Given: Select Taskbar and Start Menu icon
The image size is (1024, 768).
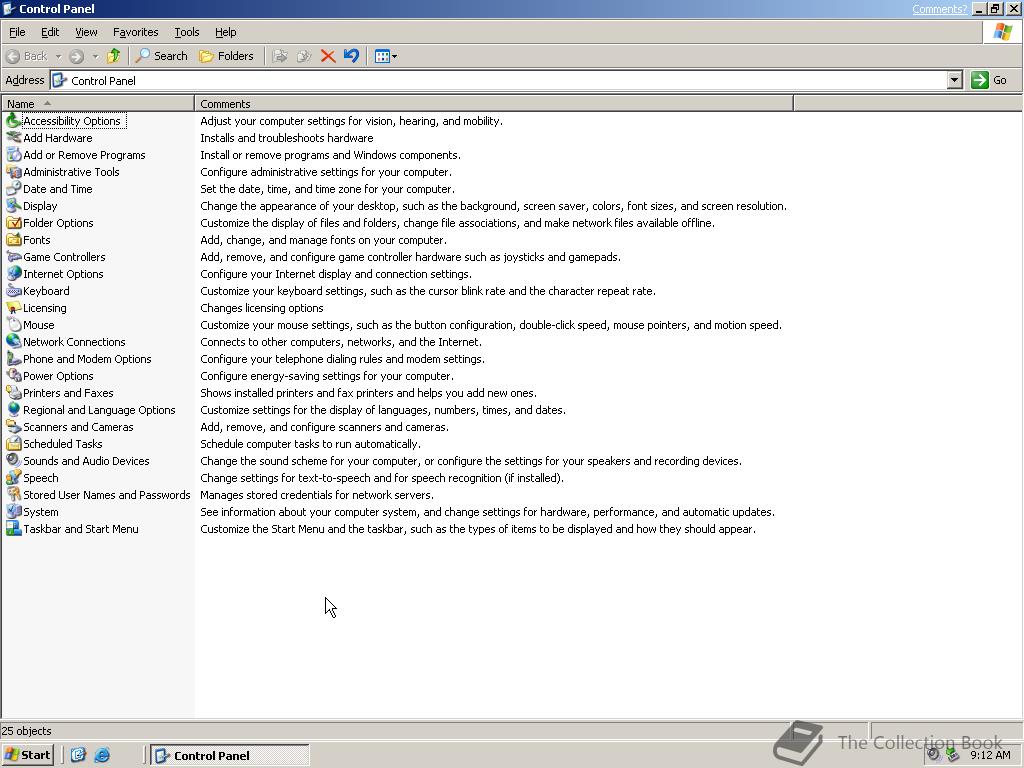Looking at the screenshot, I should click(13, 528).
